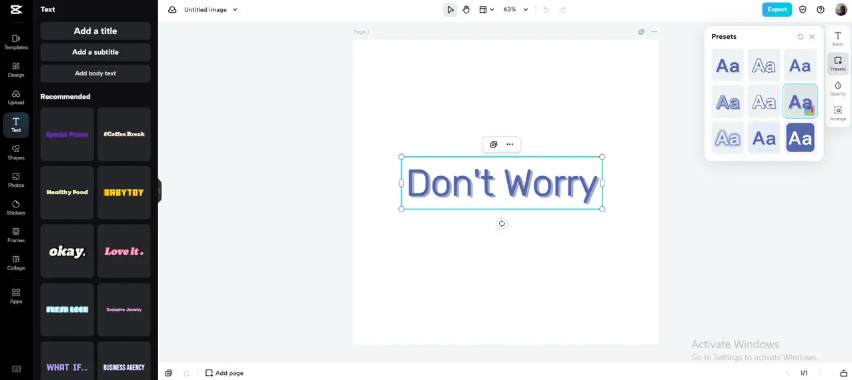Click the Undo arrow

547,9
